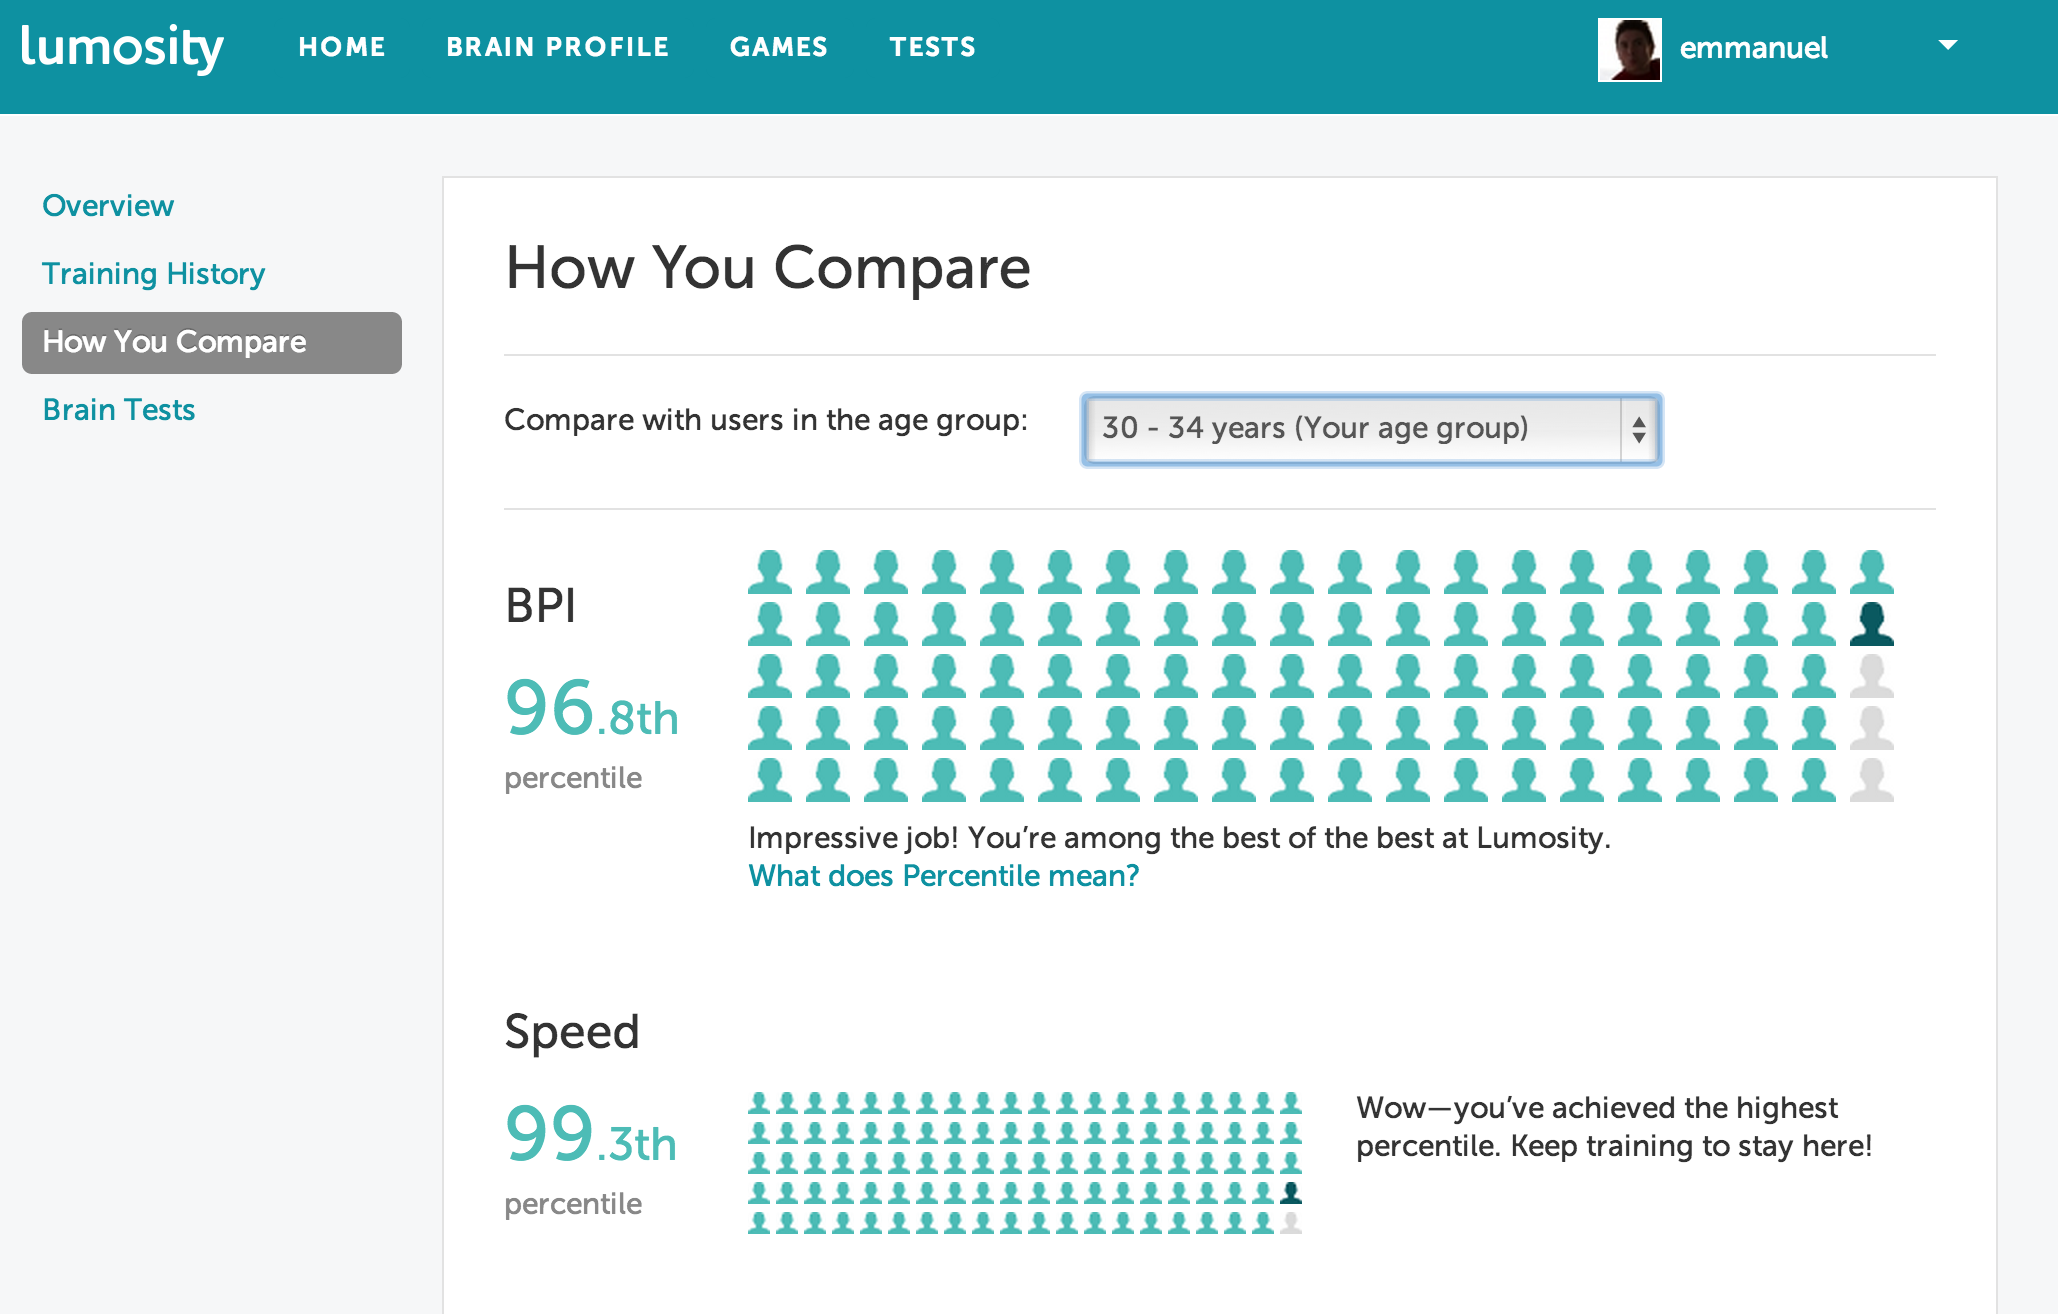Viewport: 2058px width, 1314px height.
Task: Open the Training History sidebar link
Action: (x=153, y=274)
